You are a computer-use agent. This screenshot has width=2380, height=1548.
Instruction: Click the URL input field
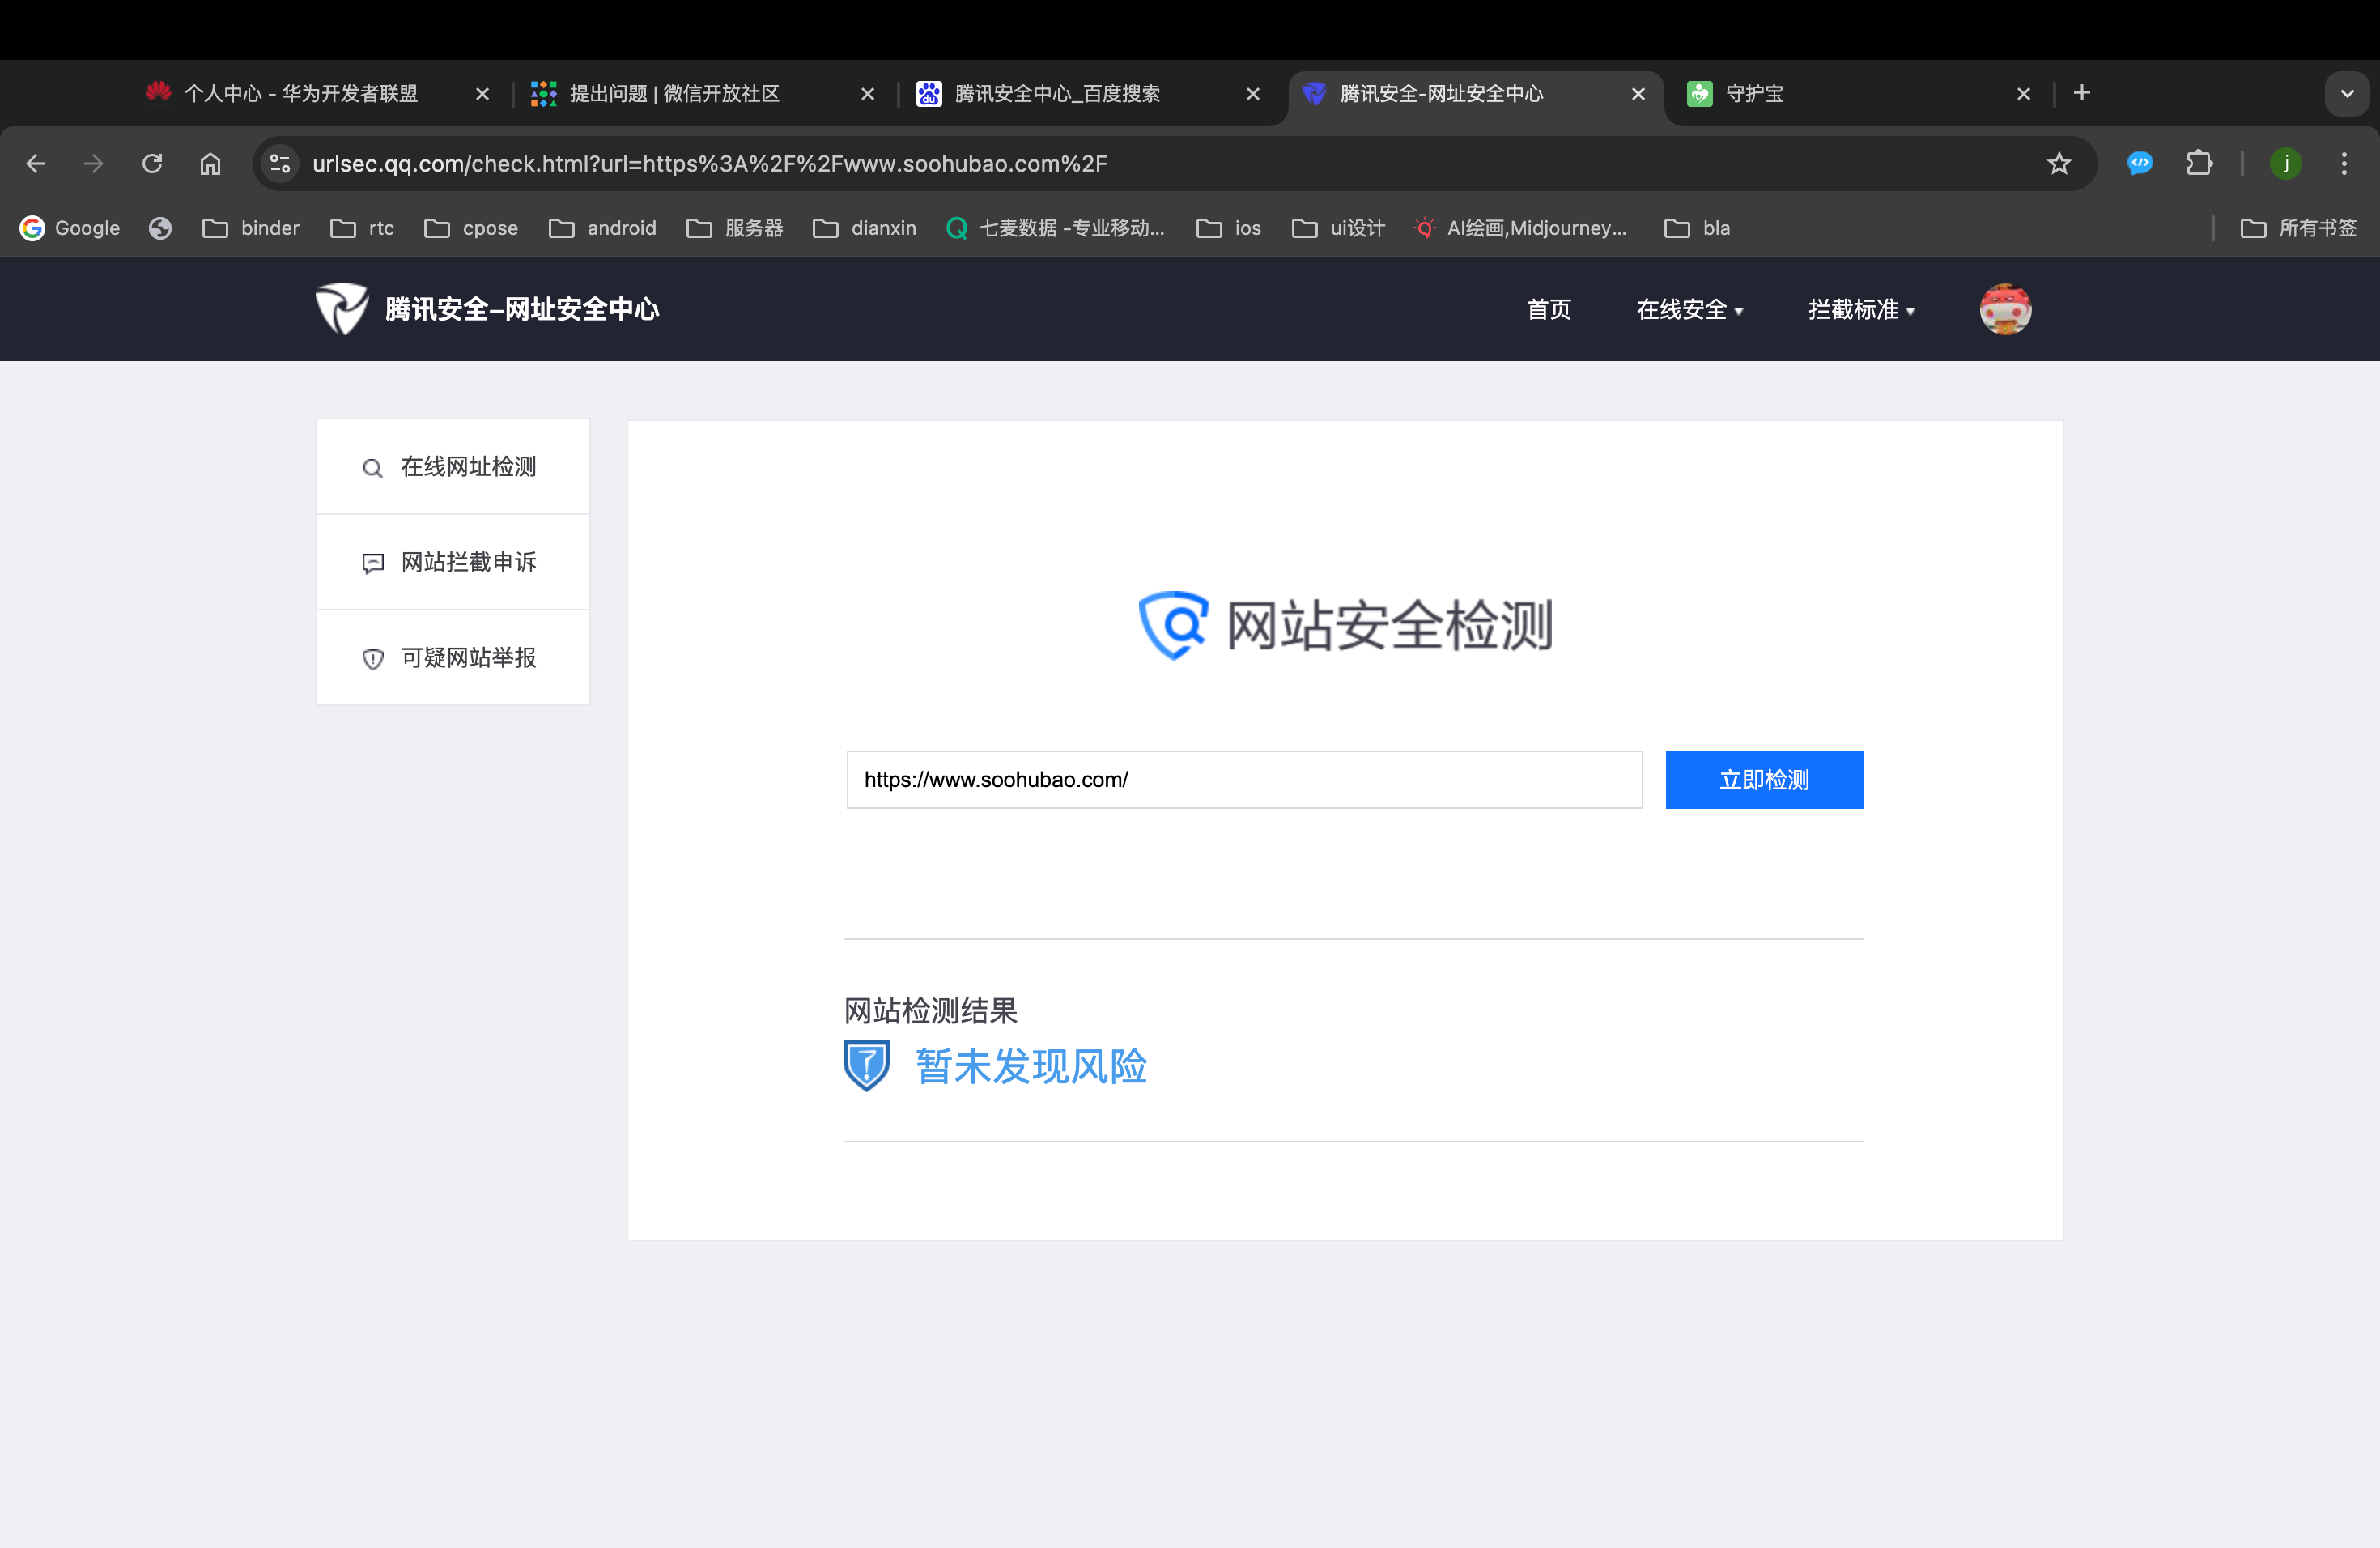(1243, 779)
